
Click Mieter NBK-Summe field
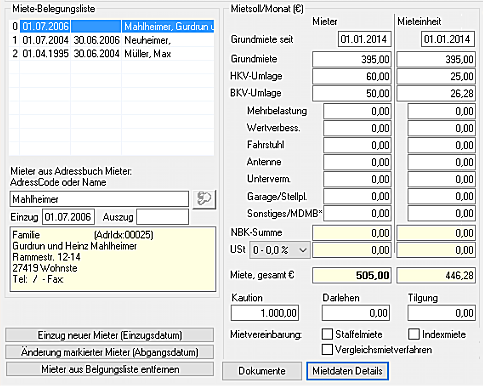pyautogui.click(x=352, y=233)
